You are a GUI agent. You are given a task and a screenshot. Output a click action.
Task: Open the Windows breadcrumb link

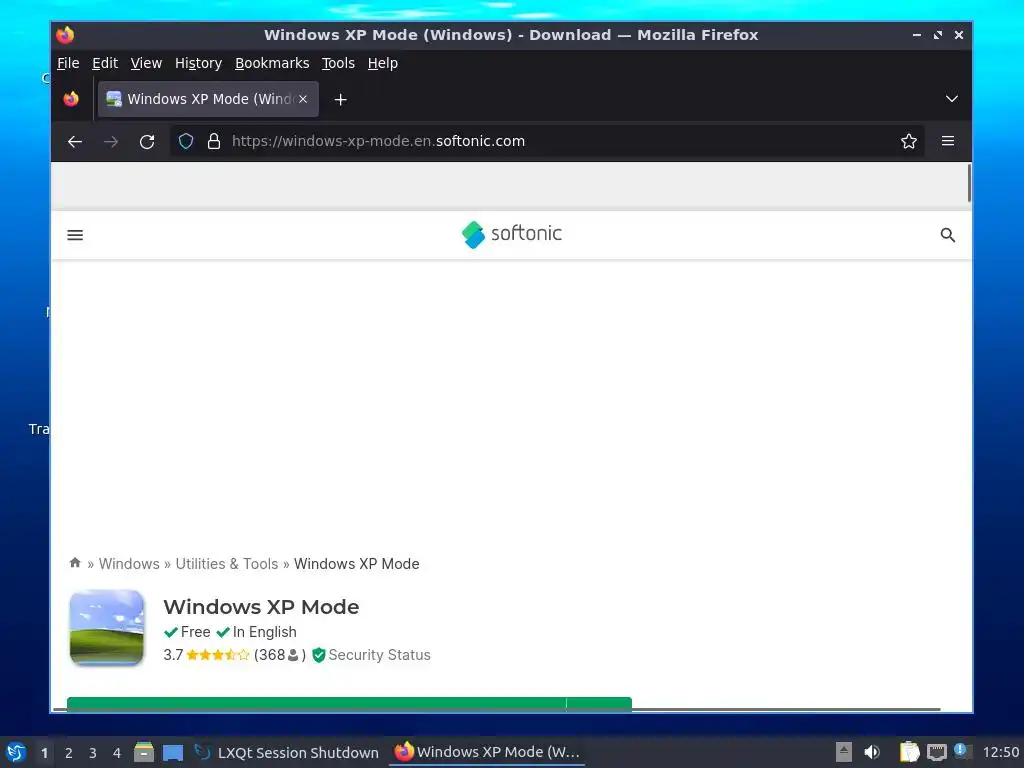point(129,564)
